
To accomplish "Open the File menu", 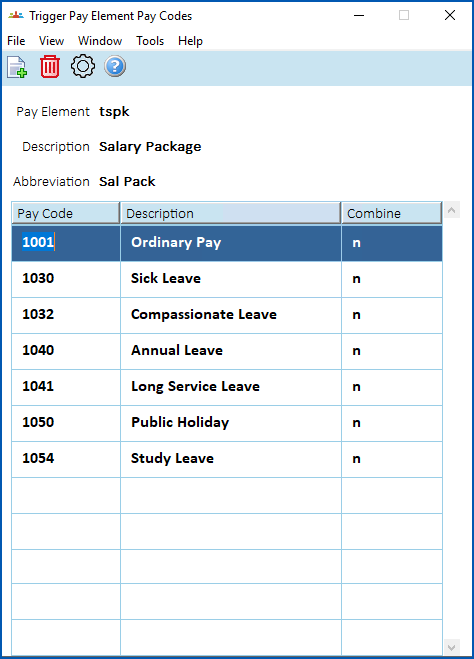I will [x=16, y=41].
